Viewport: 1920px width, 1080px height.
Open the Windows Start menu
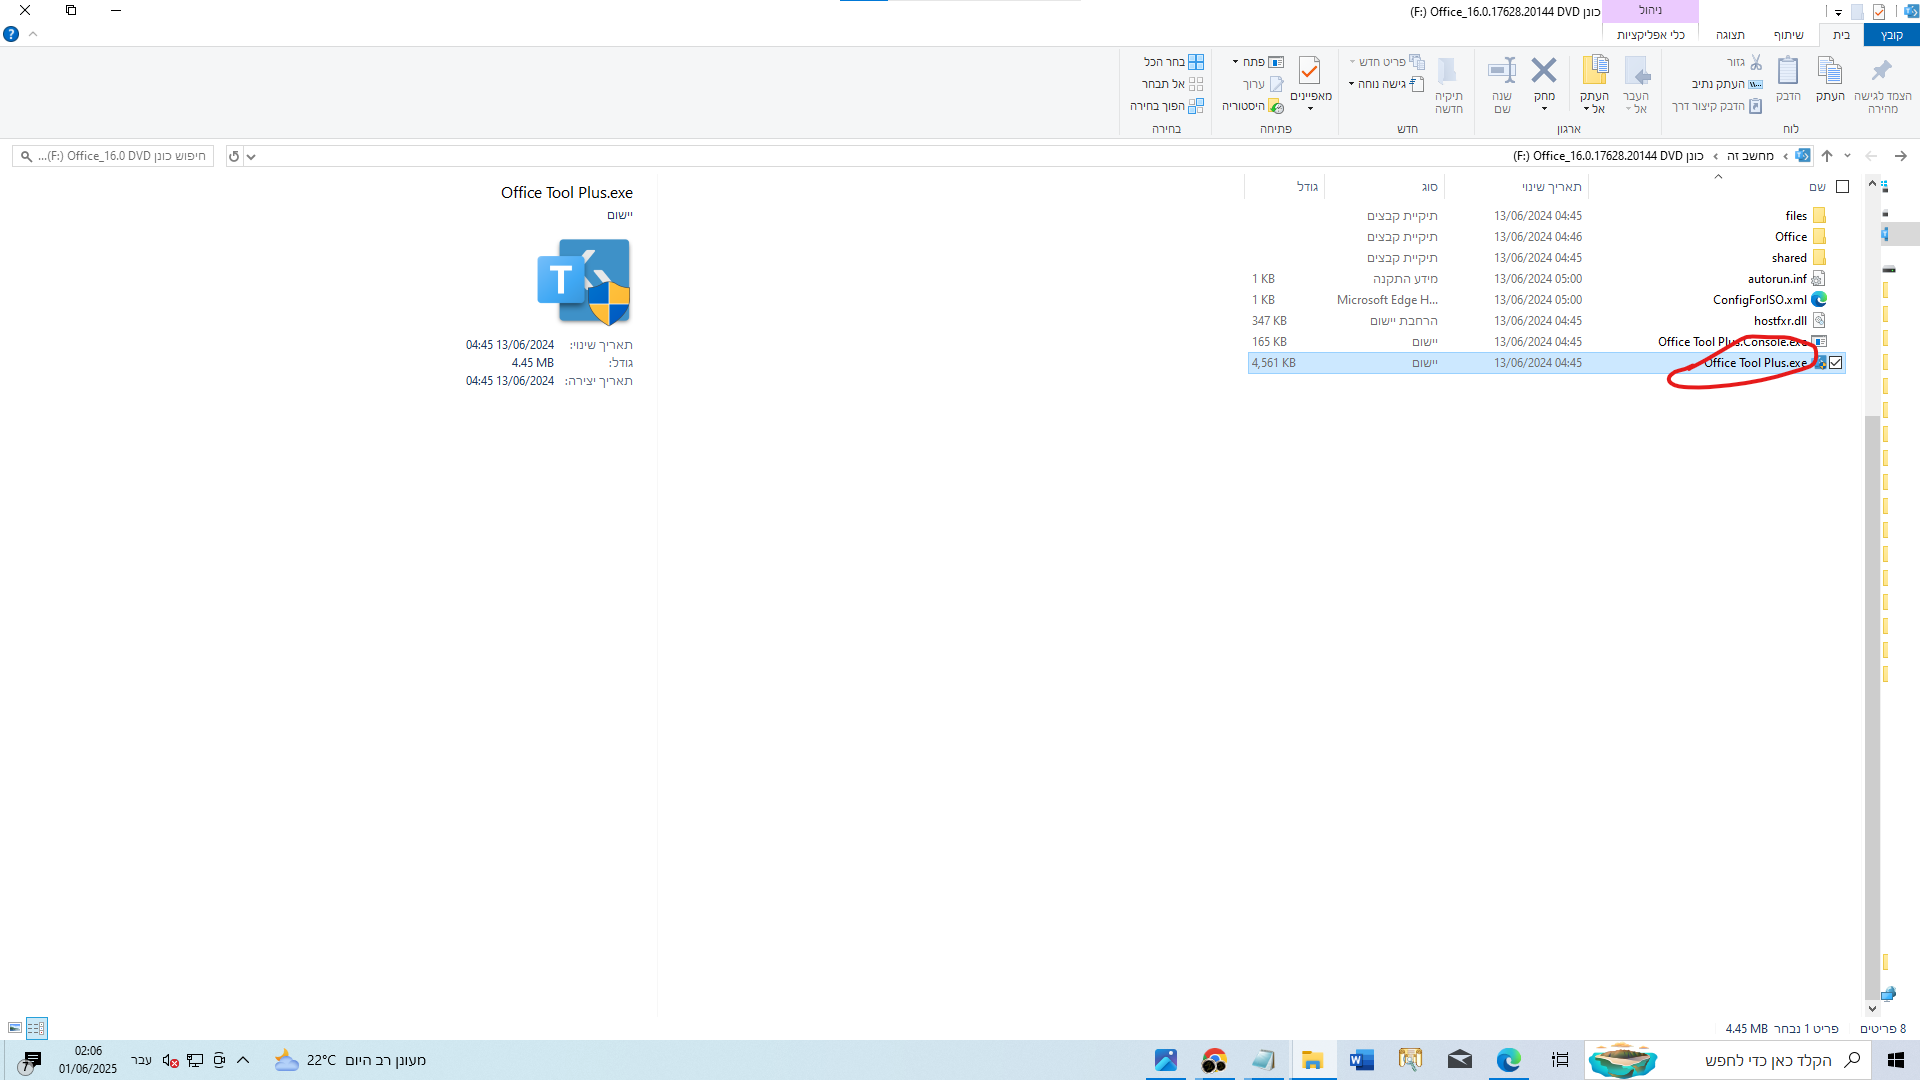1896,1060
